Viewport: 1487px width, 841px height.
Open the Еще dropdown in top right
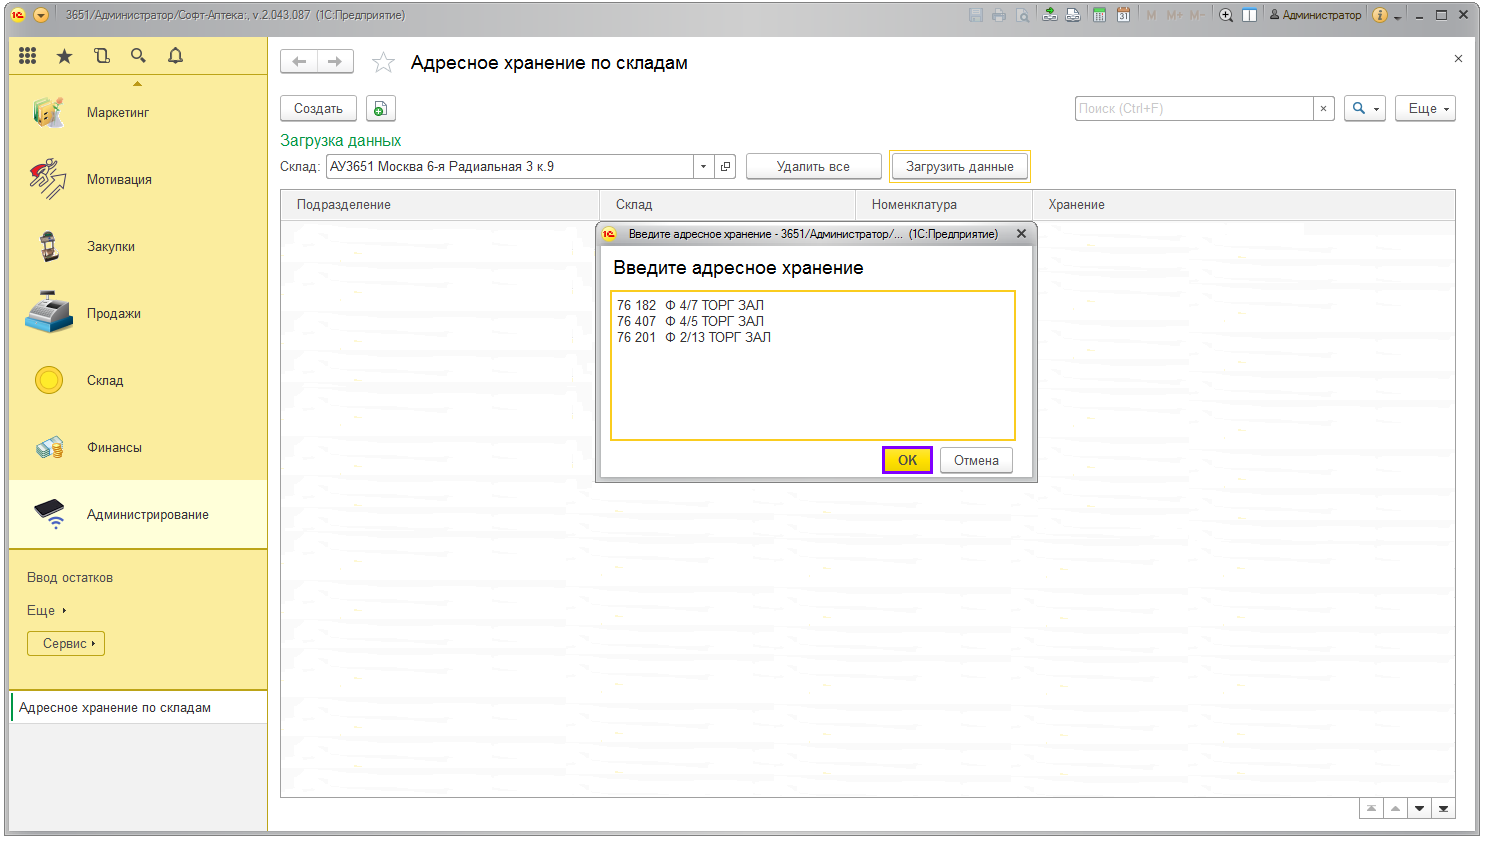[1425, 108]
